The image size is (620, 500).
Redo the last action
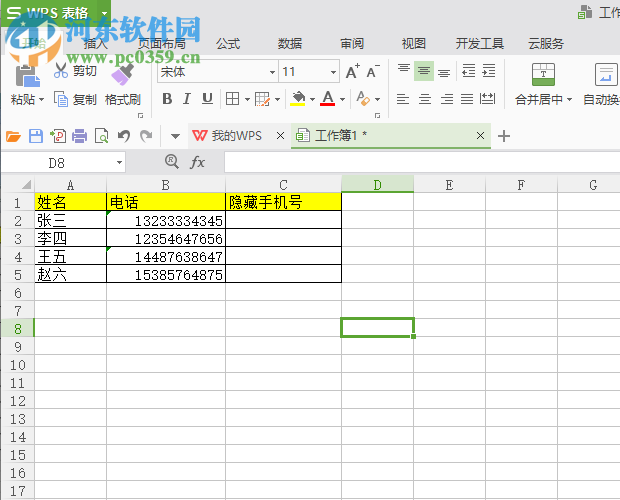pos(146,136)
